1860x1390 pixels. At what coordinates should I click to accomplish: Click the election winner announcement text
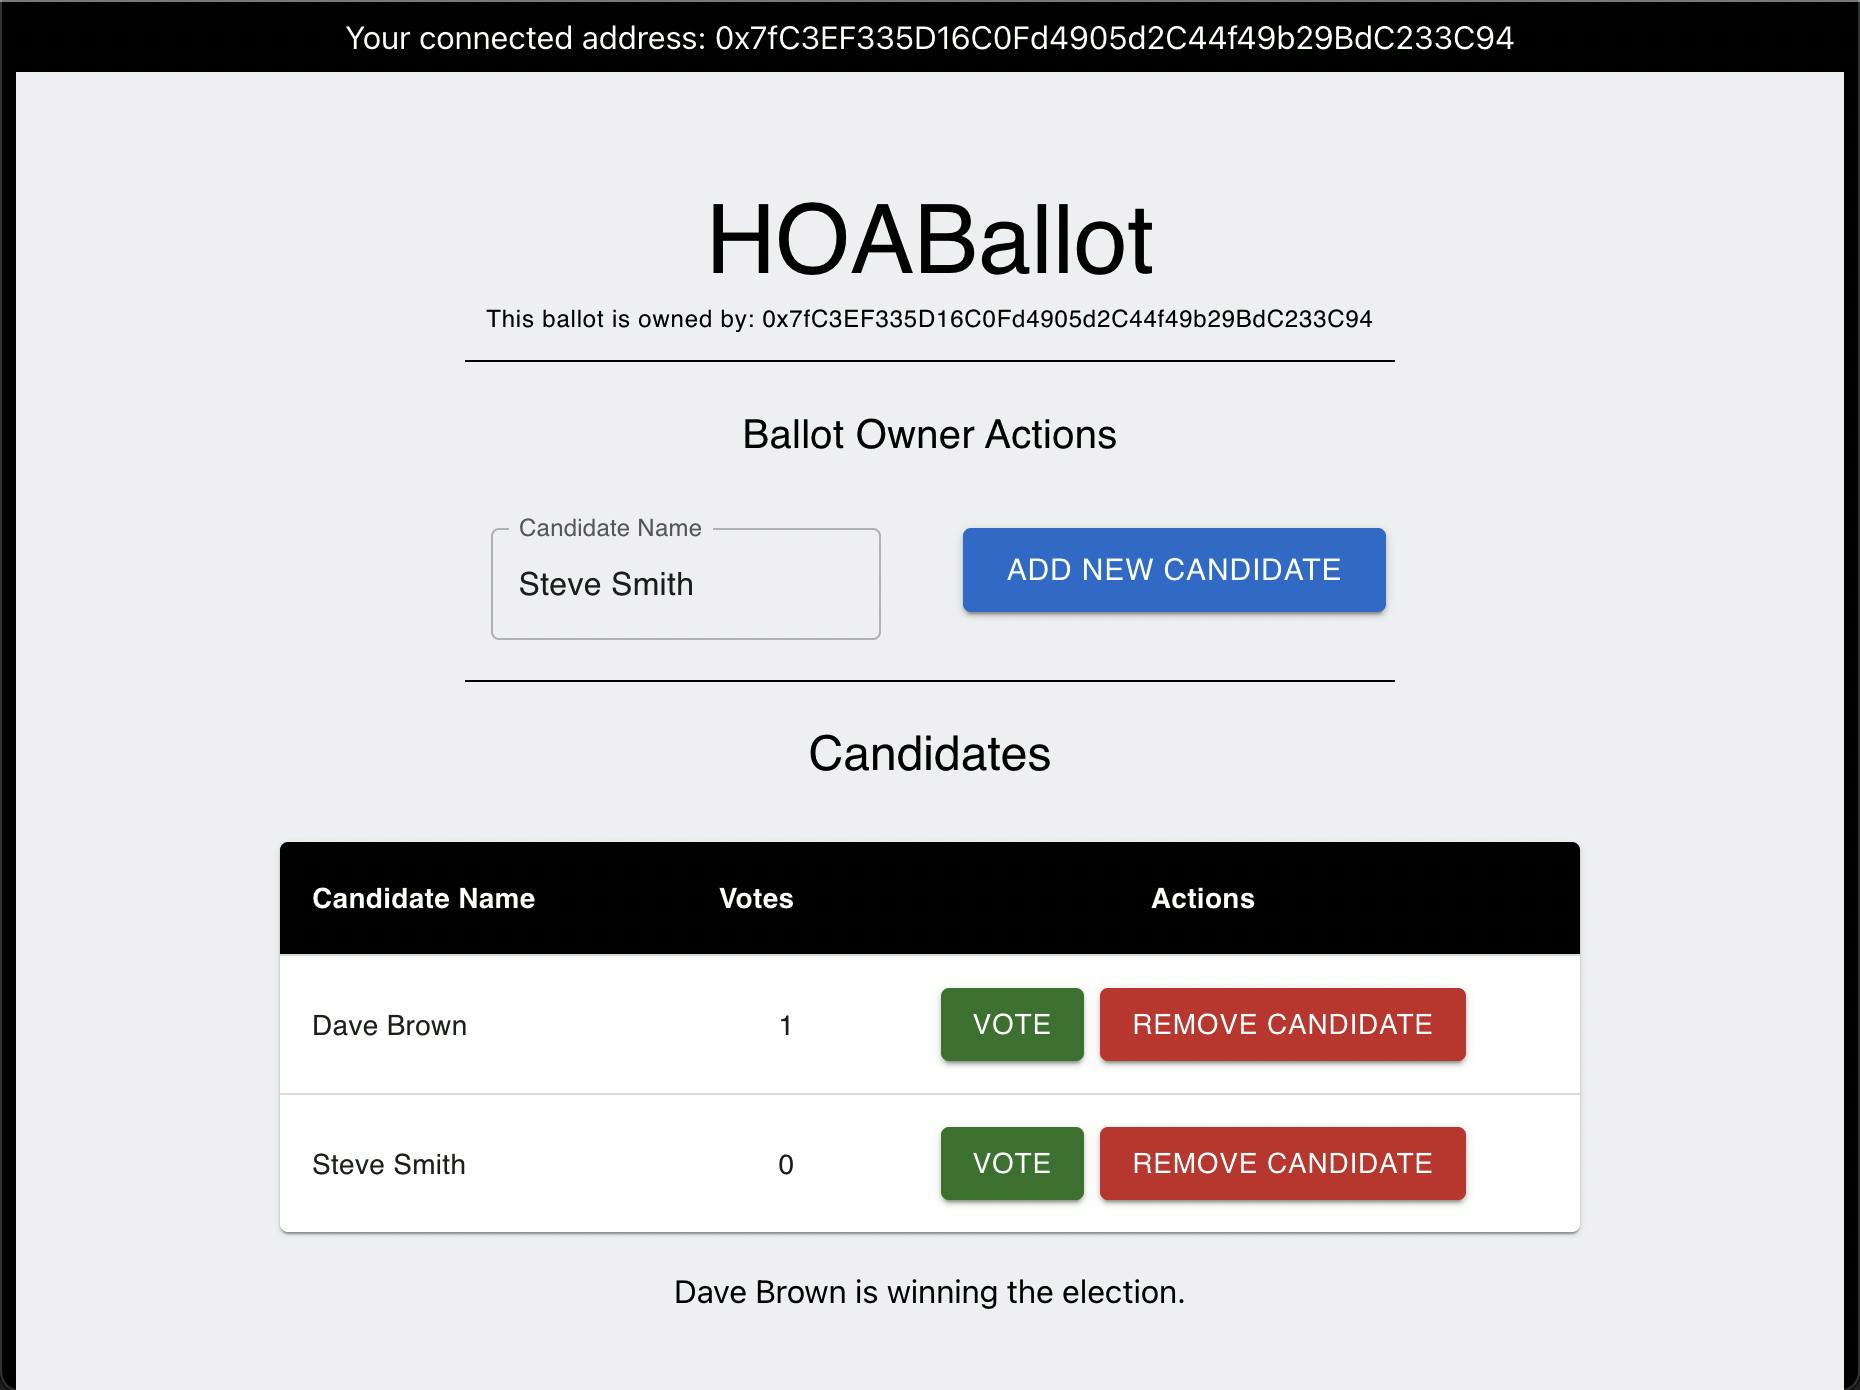pos(930,1291)
